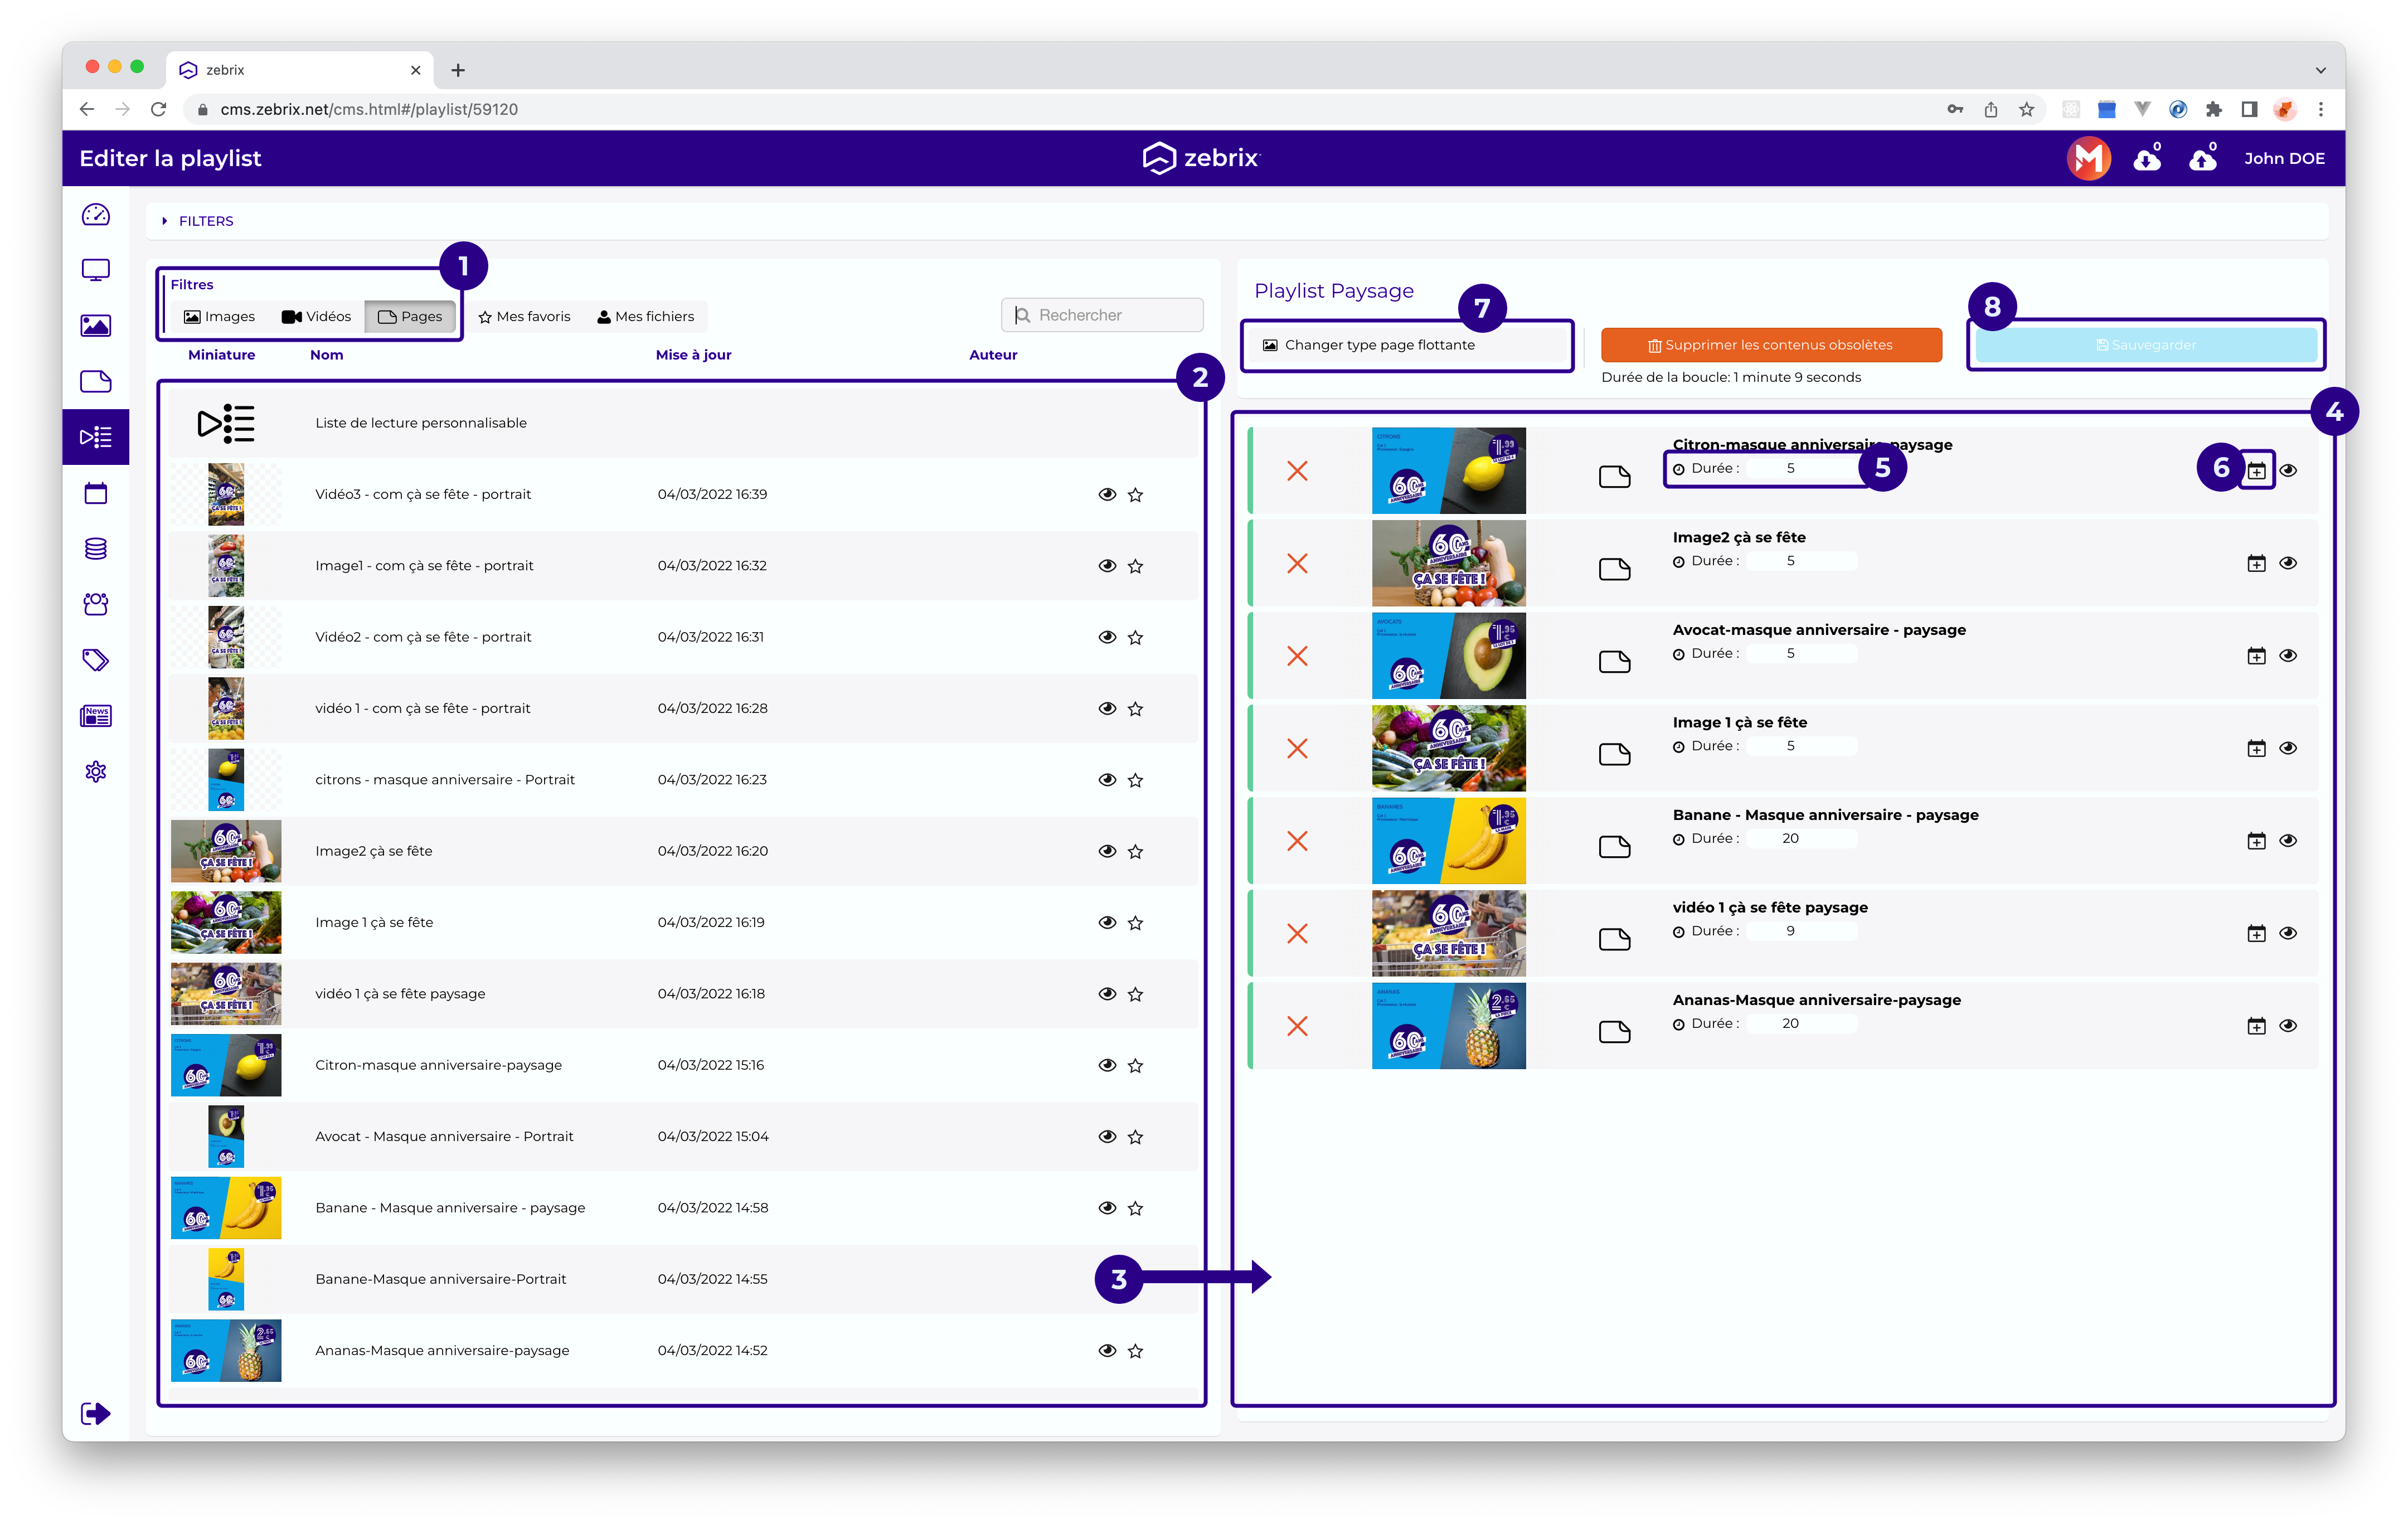
Task: Open the tags sidebar icon
Action: click(96, 660)
